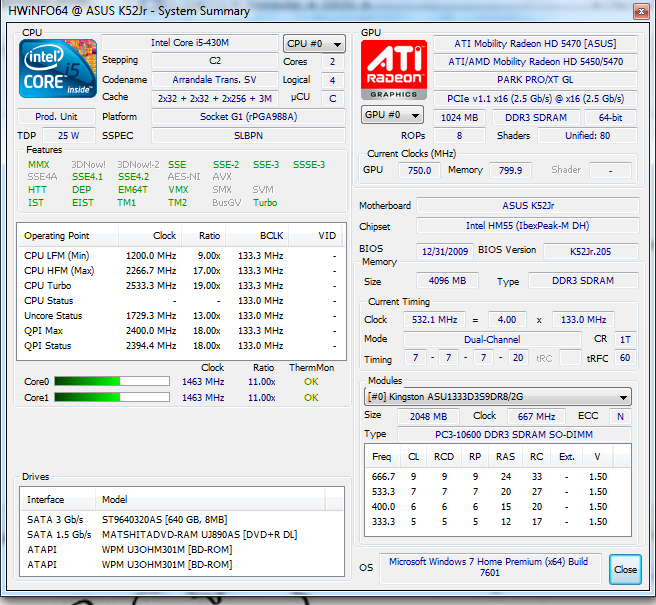
Task: Click the 667 MHz module clock field
Action: coord(536,416)
